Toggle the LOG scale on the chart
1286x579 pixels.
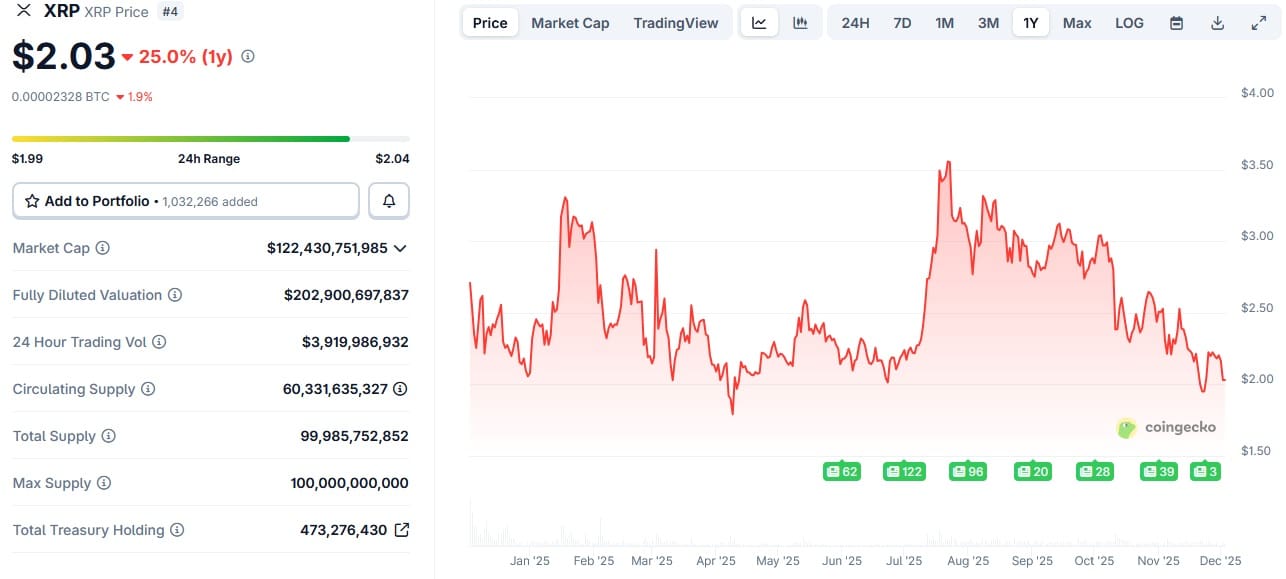[x=1129, y=21]
